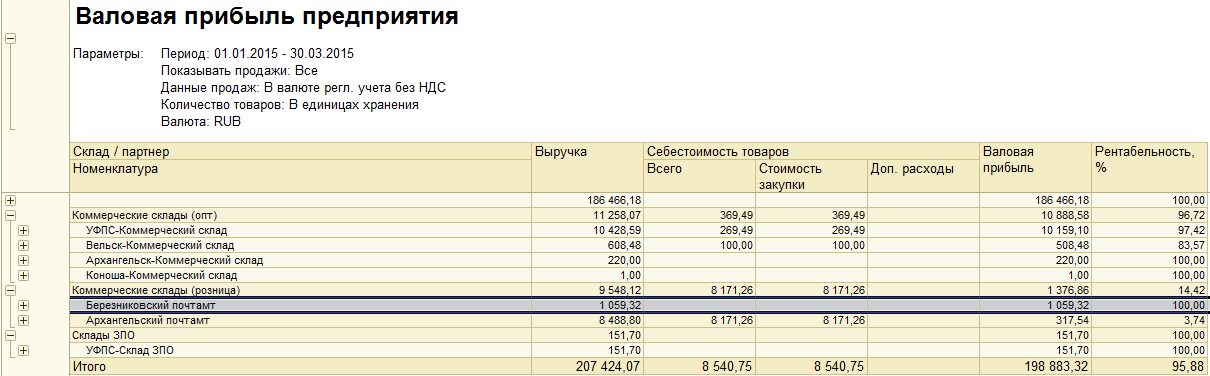The width and height of the screenshot is (1210, 376).
Task: Expand the Вельск-Коммерческий склад row
Action: point(23,245)
